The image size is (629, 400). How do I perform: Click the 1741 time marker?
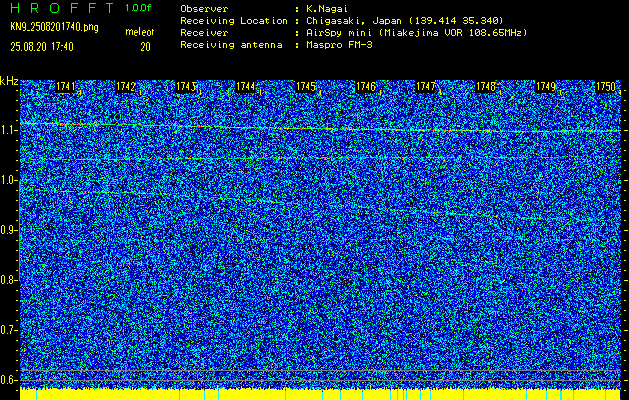point(65,87)
